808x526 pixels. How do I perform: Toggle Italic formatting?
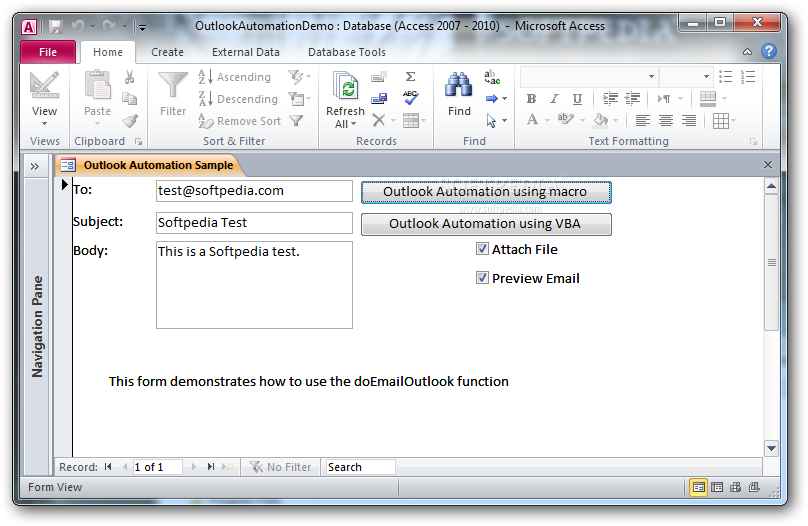click(554, 98)
